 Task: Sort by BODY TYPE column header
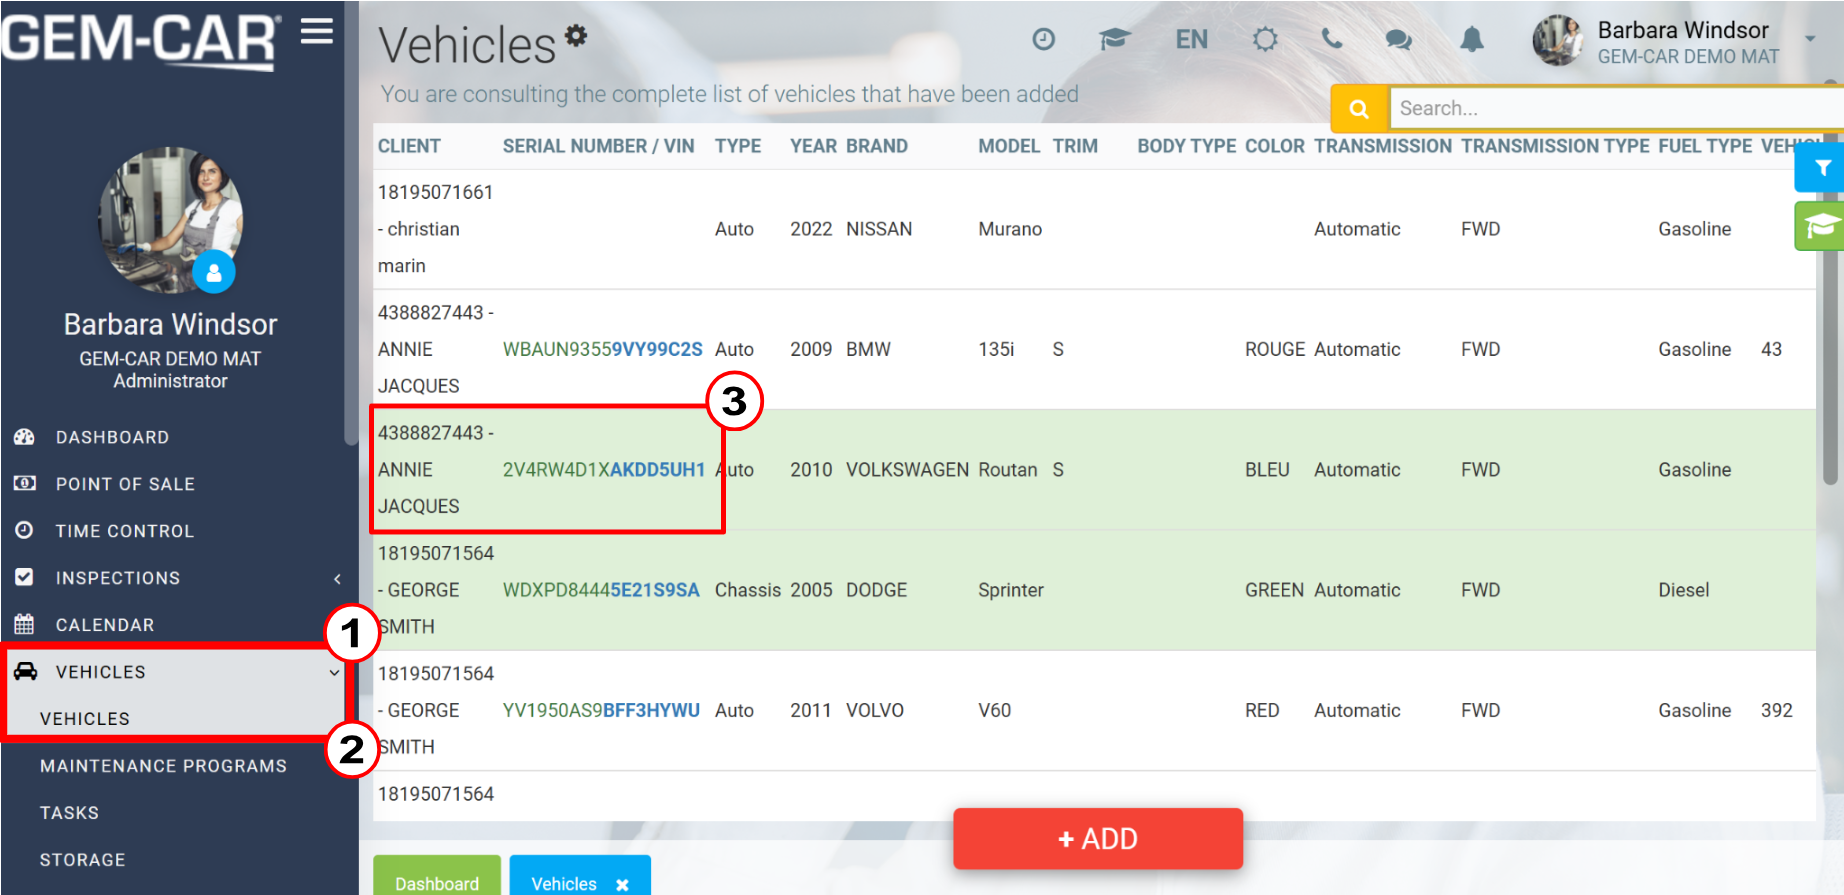click(x=1187, y=146)
